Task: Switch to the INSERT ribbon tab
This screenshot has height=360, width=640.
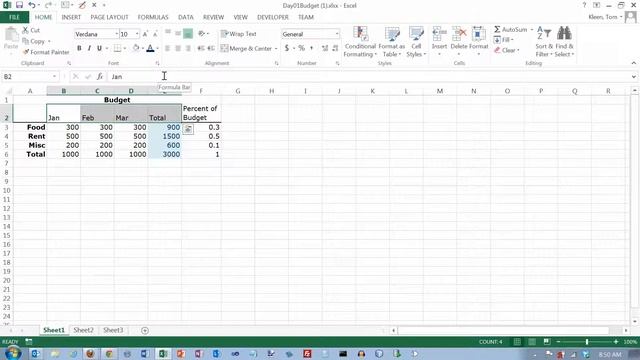Action: click(x=71, y=17)
